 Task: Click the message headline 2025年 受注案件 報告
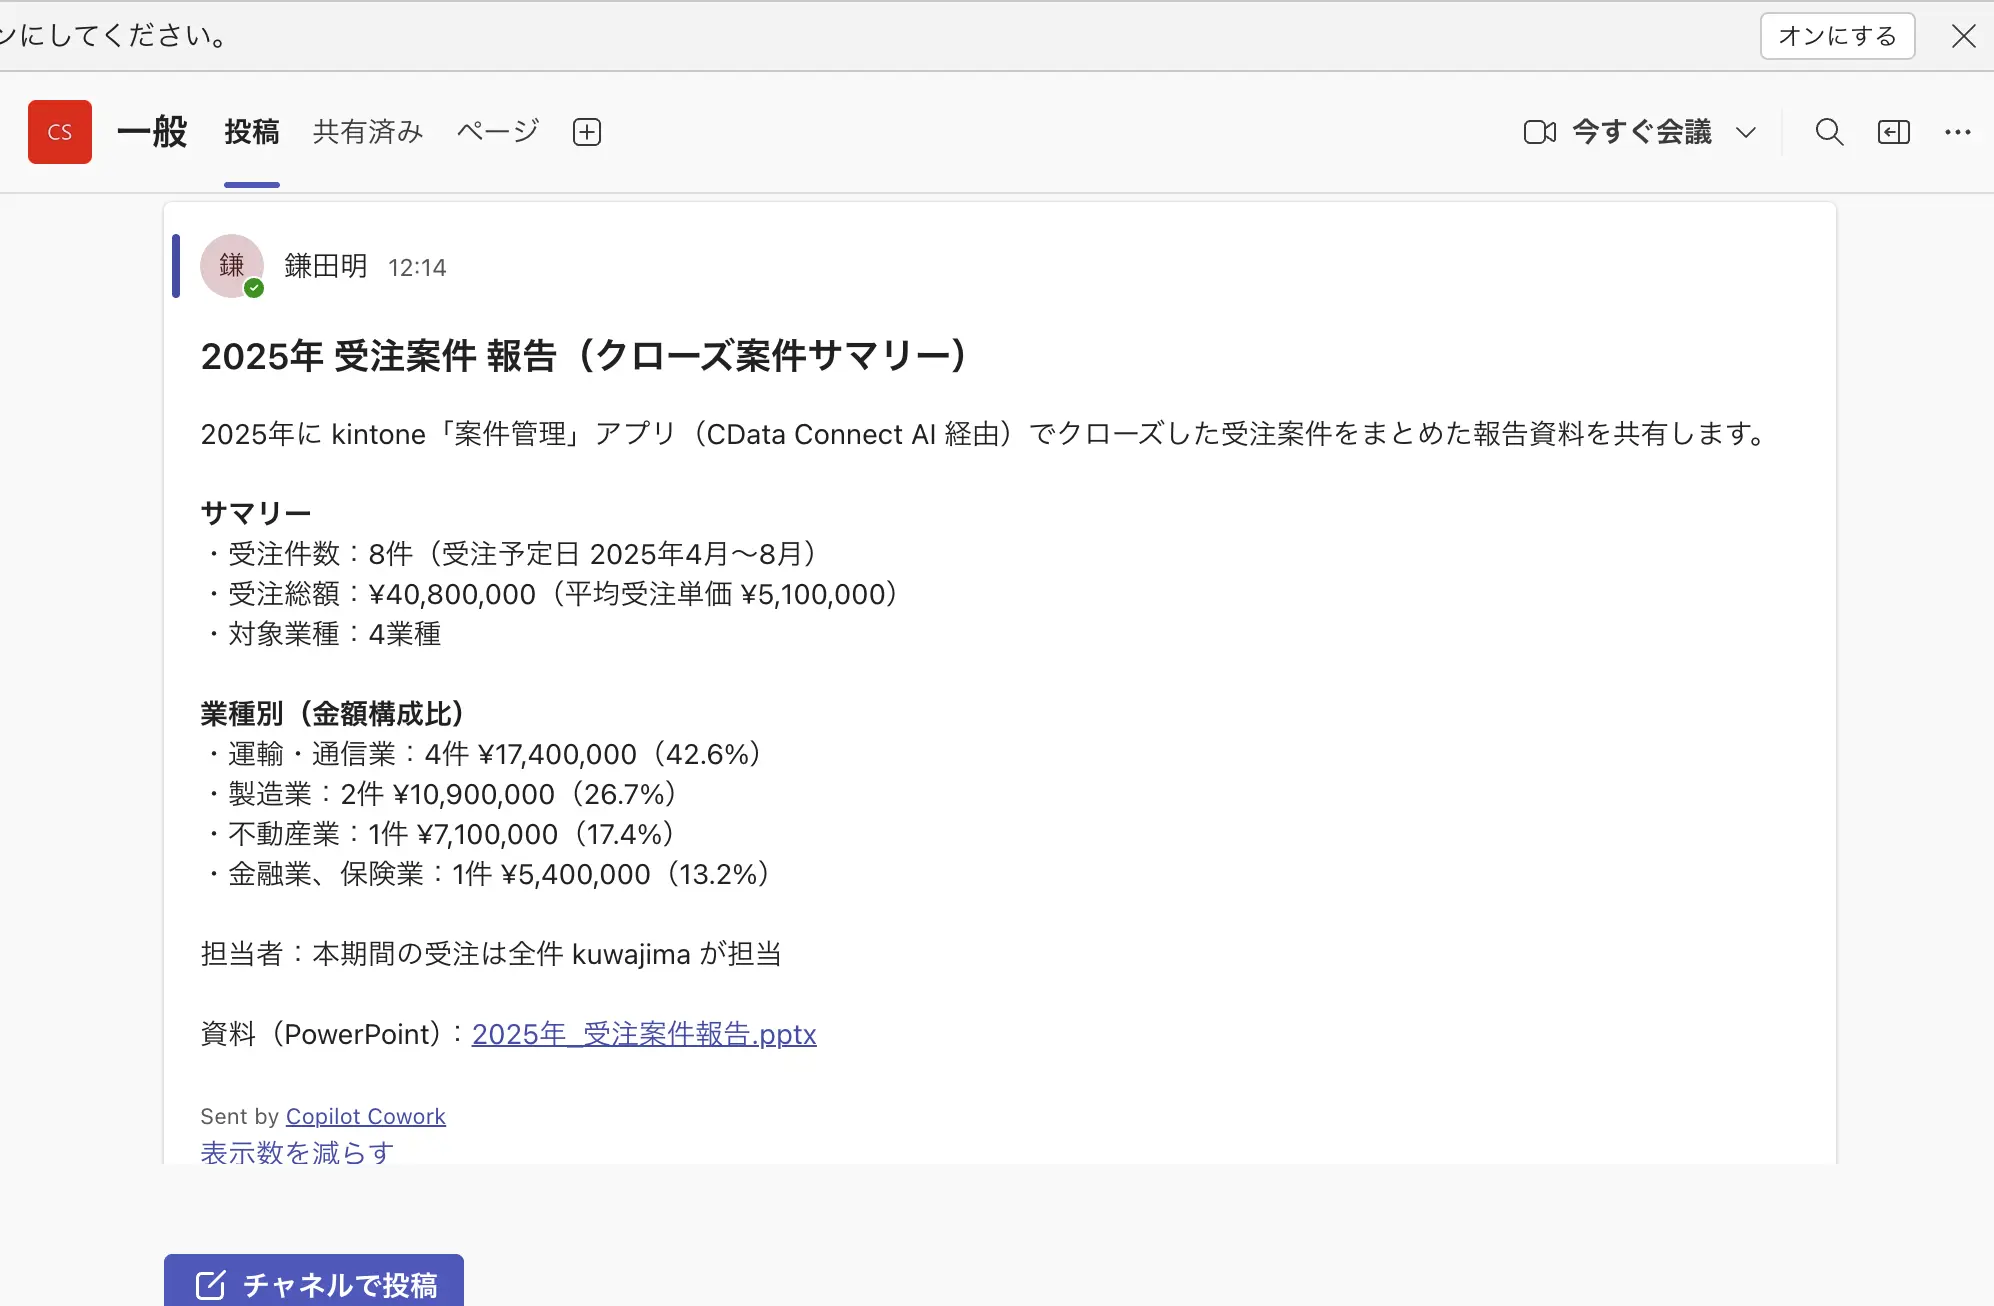[585, 356]
